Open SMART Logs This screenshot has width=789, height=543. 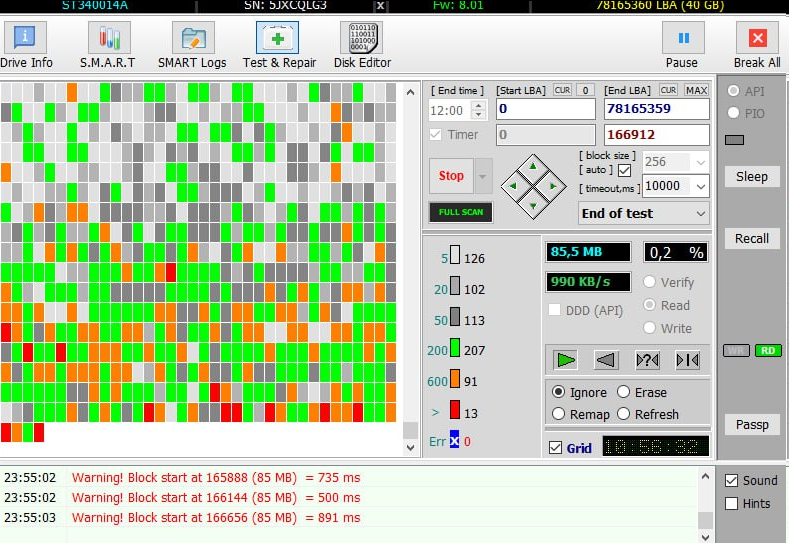192,45
